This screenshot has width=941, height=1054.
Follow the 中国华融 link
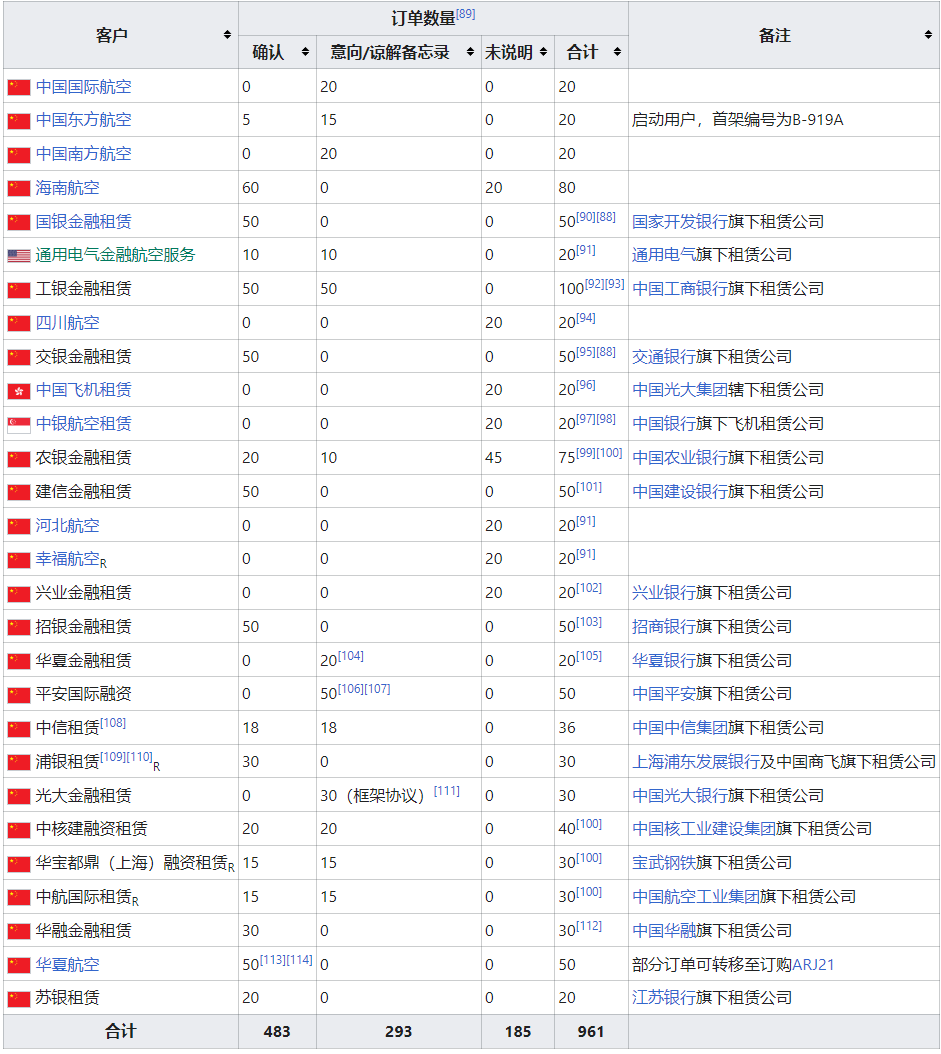point(663,931)
